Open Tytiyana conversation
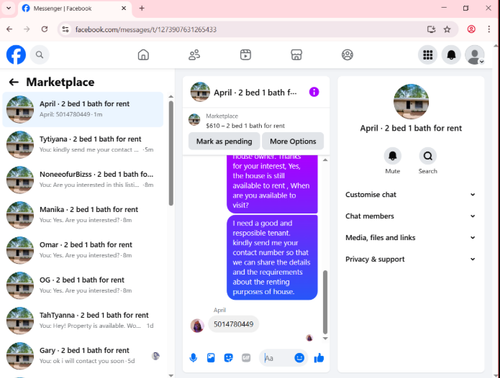Screen dimensions: 500x378 coord(83,144)
